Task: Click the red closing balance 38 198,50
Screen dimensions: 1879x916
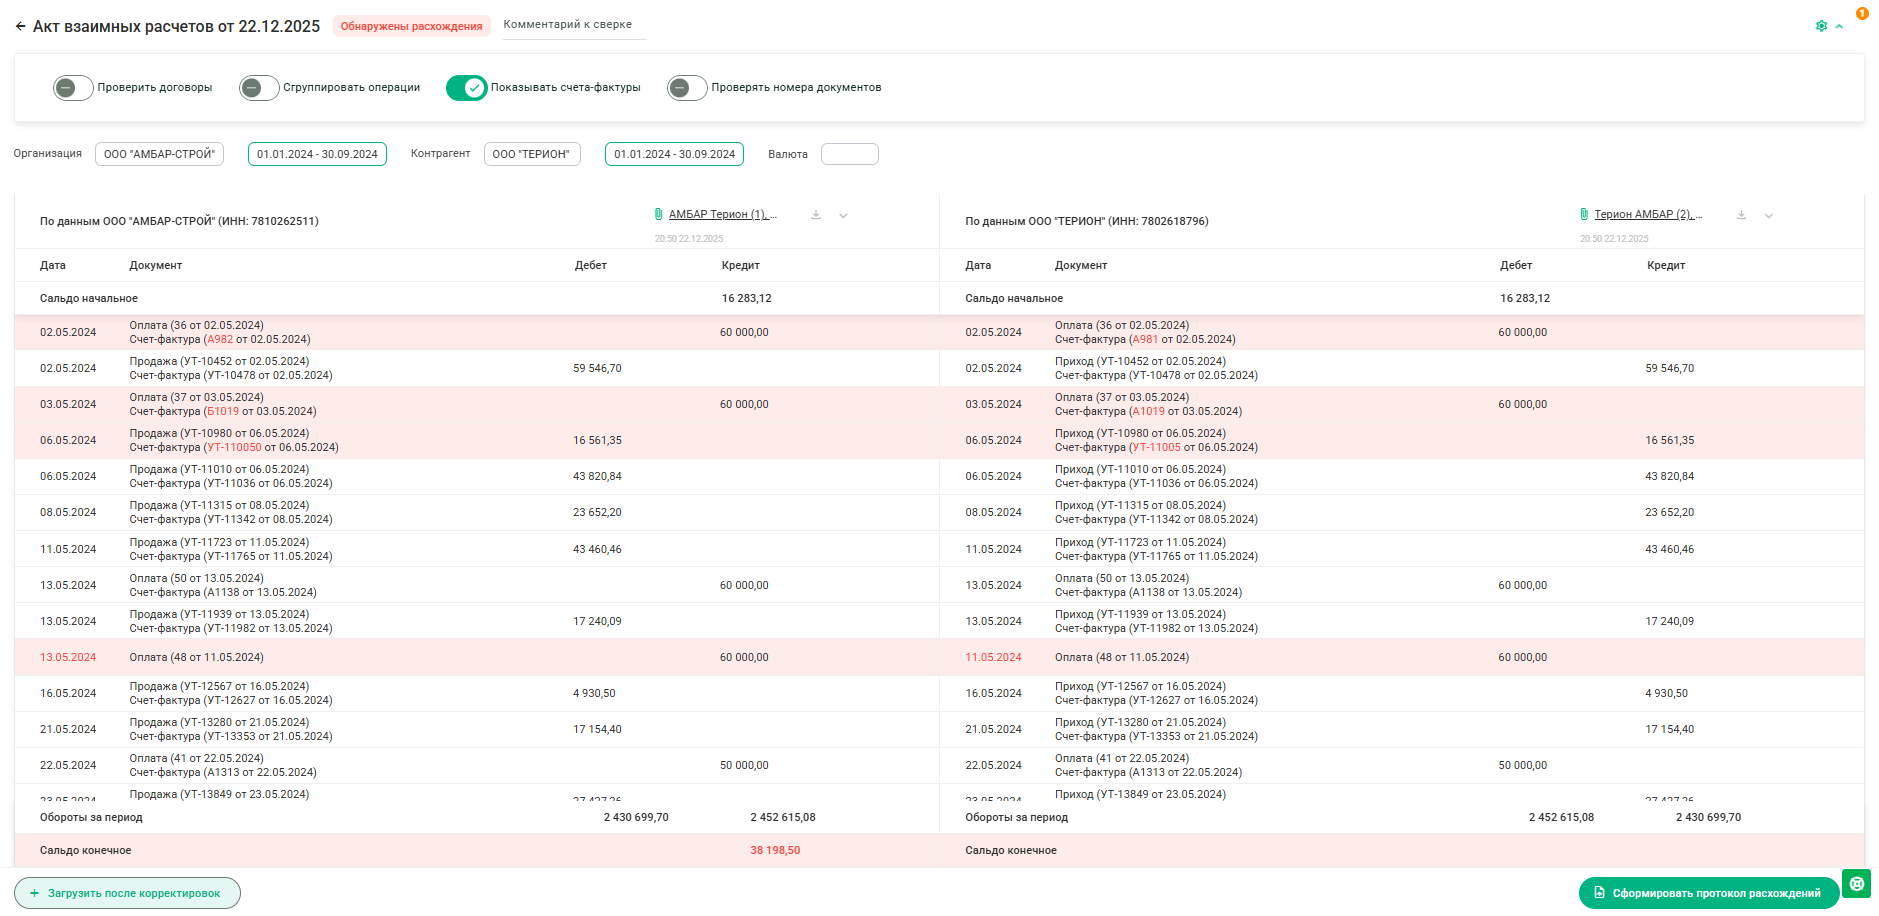Action: pos(775,851)
